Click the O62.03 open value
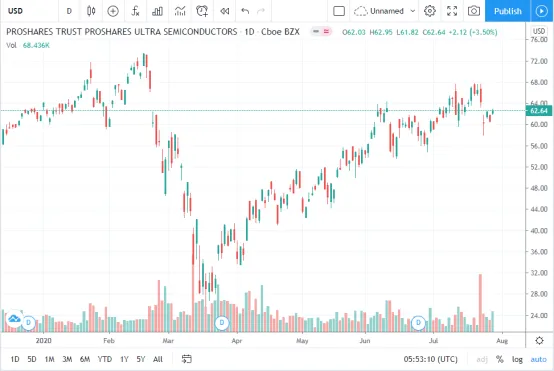This screenshot has height=371, width=554. tap(354, 32)
